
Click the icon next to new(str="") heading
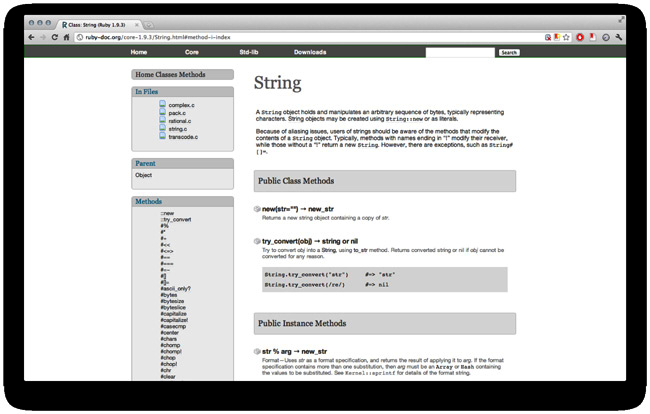tap(257, 208)
